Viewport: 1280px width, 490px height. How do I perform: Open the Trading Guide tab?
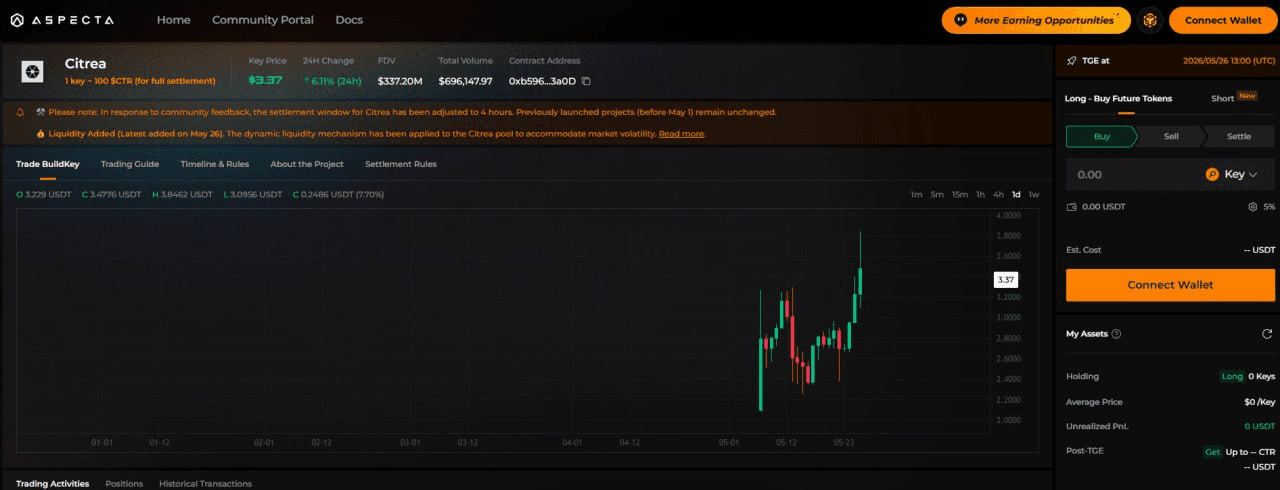[x=130, y=164]
